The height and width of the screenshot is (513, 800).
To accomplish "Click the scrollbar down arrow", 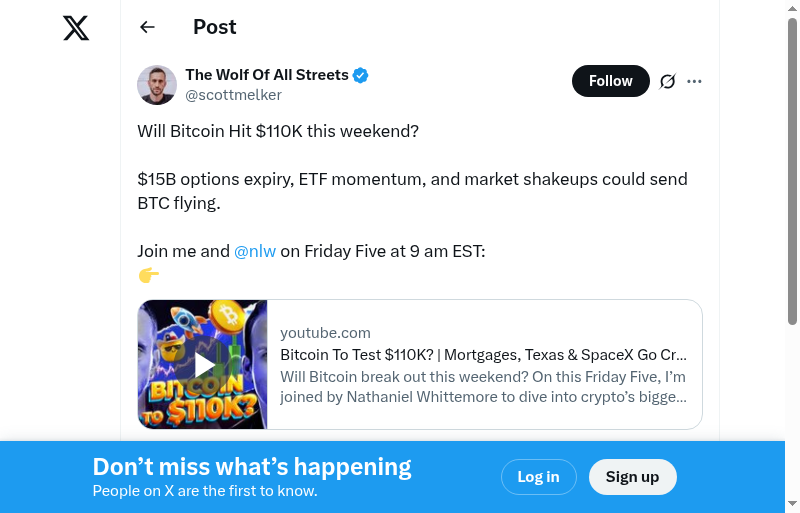I will [793, 504].
